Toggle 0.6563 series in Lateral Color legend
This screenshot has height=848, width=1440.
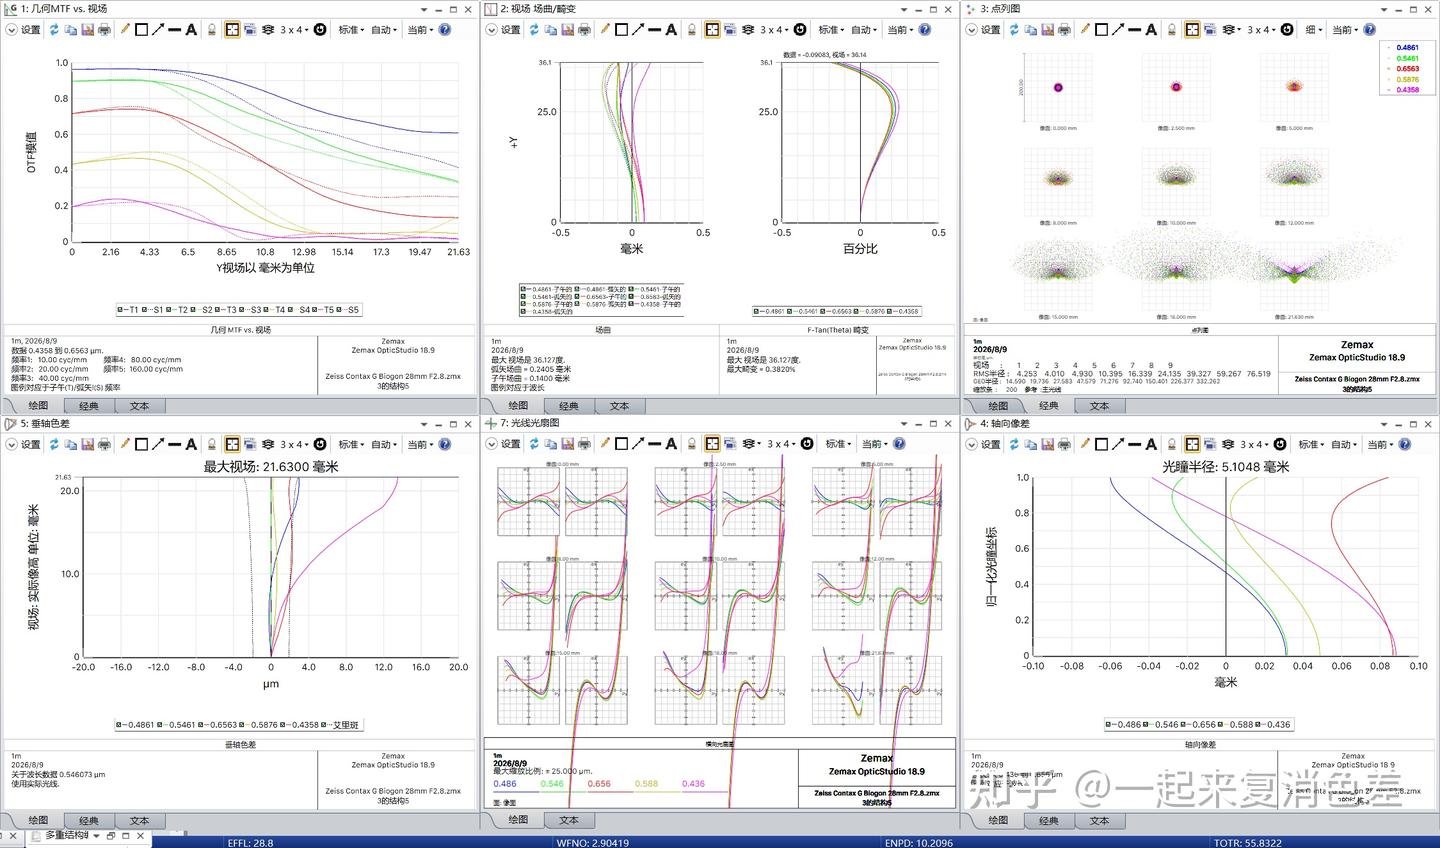click(220, 725)
